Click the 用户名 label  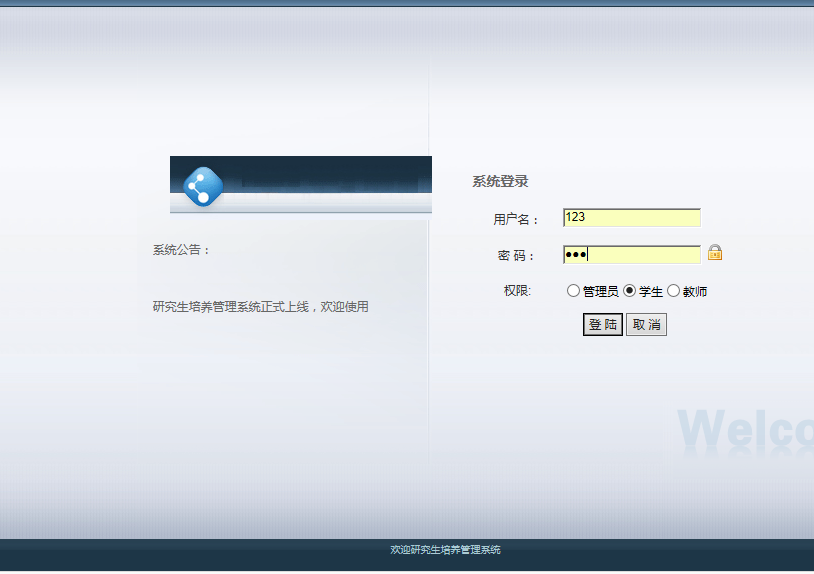coord(516,220)
